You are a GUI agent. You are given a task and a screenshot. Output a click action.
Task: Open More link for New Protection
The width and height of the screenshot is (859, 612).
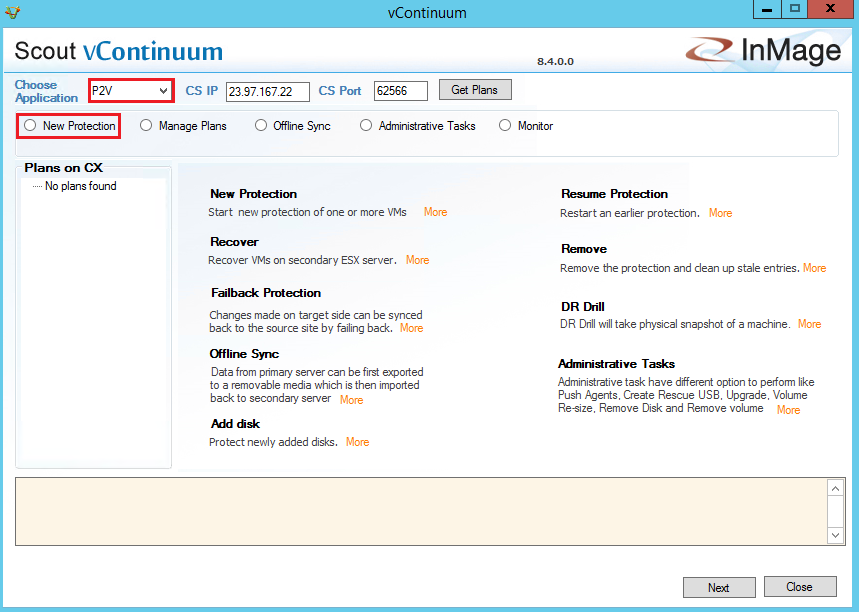(435, 212)
